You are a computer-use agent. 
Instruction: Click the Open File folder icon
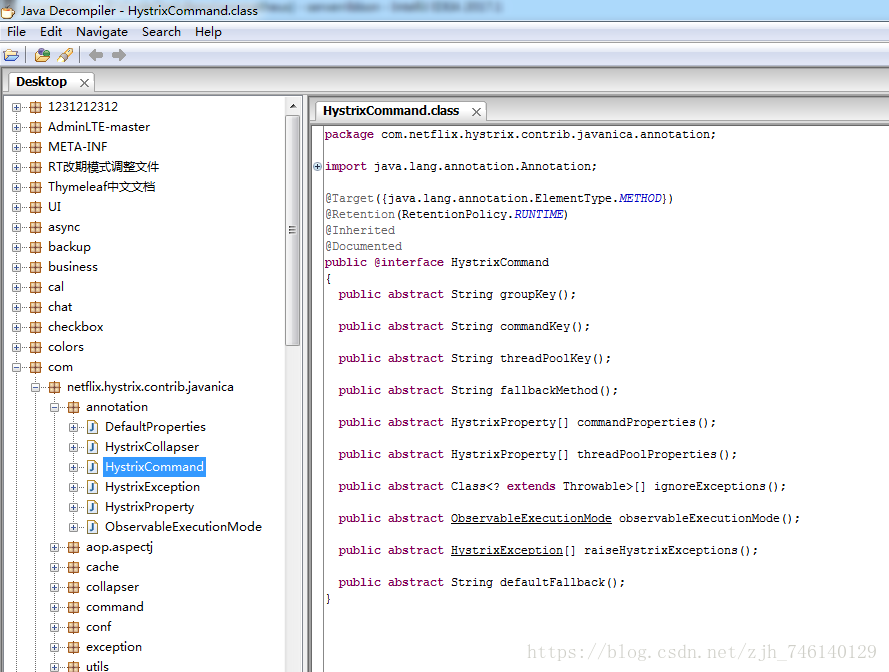click(x=11, y=55)
